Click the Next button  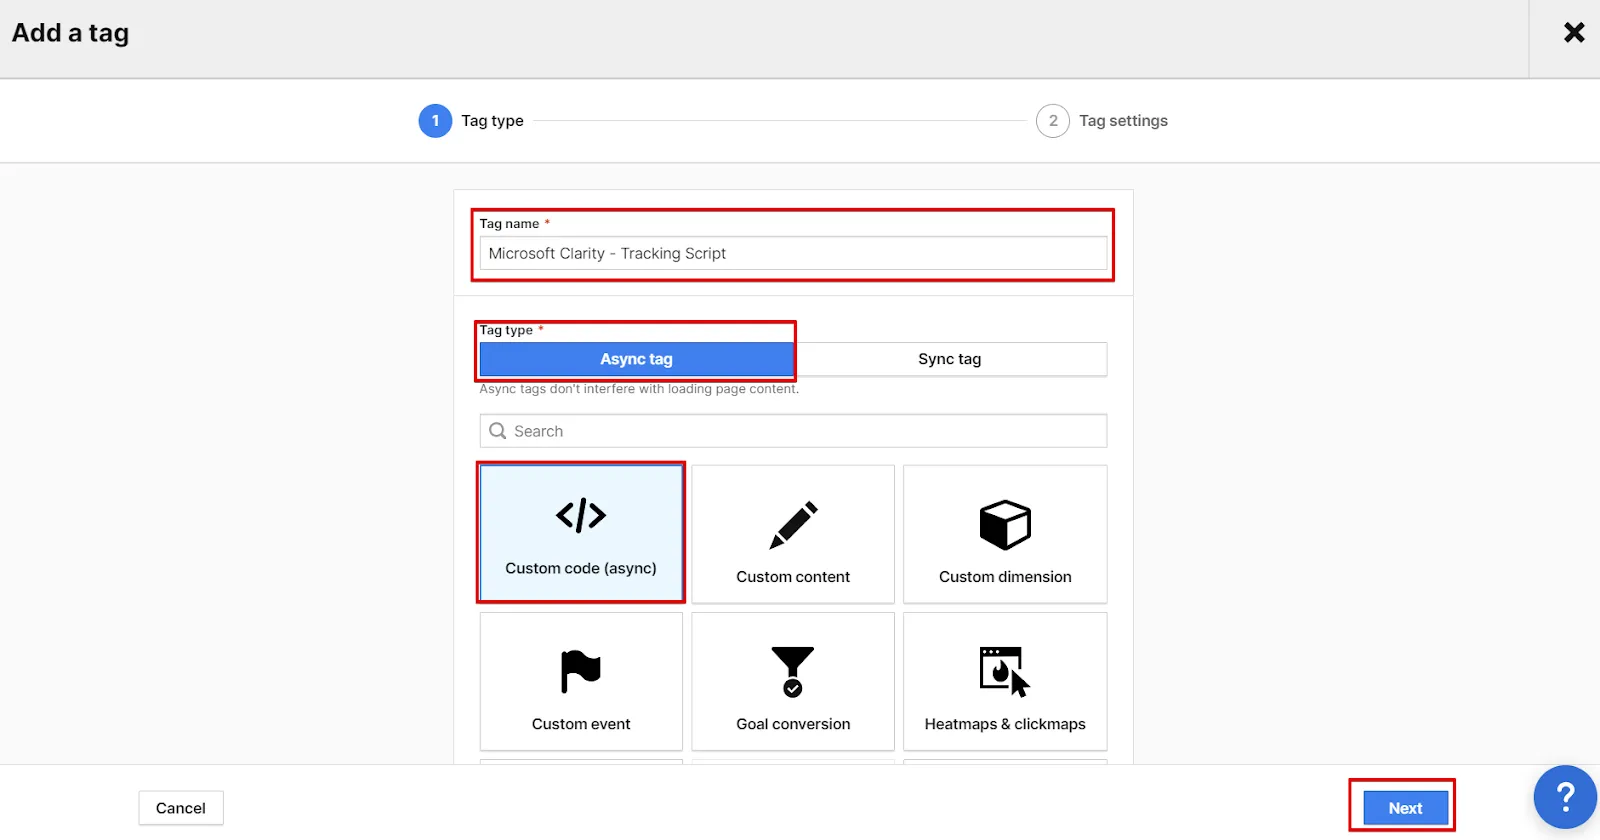(x=1405, y=808)
